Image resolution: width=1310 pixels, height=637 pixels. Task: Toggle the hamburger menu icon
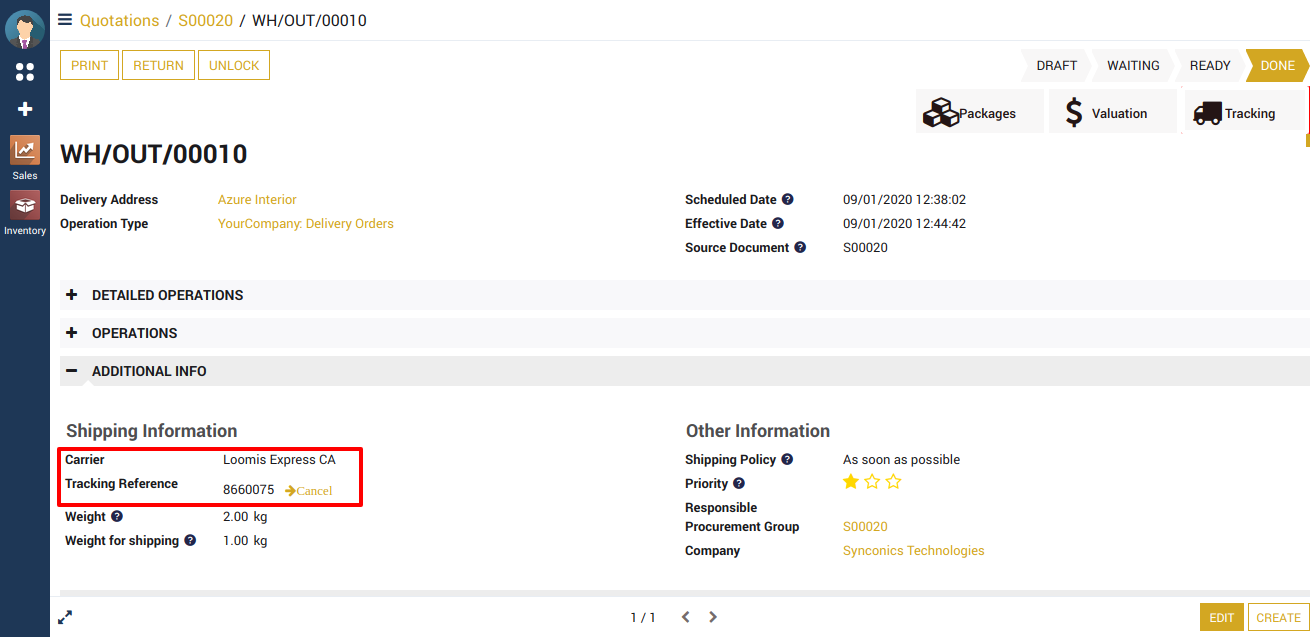65,20
